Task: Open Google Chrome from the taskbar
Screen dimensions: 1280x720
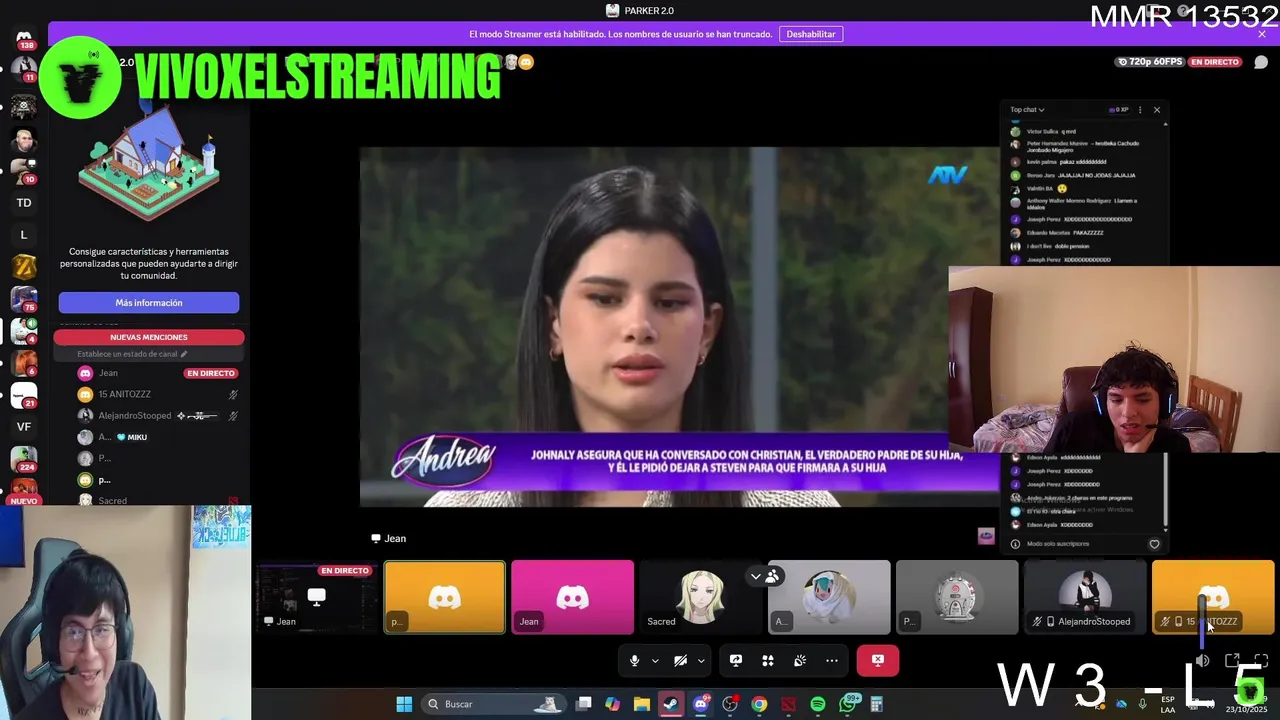Action: [759, 704]
